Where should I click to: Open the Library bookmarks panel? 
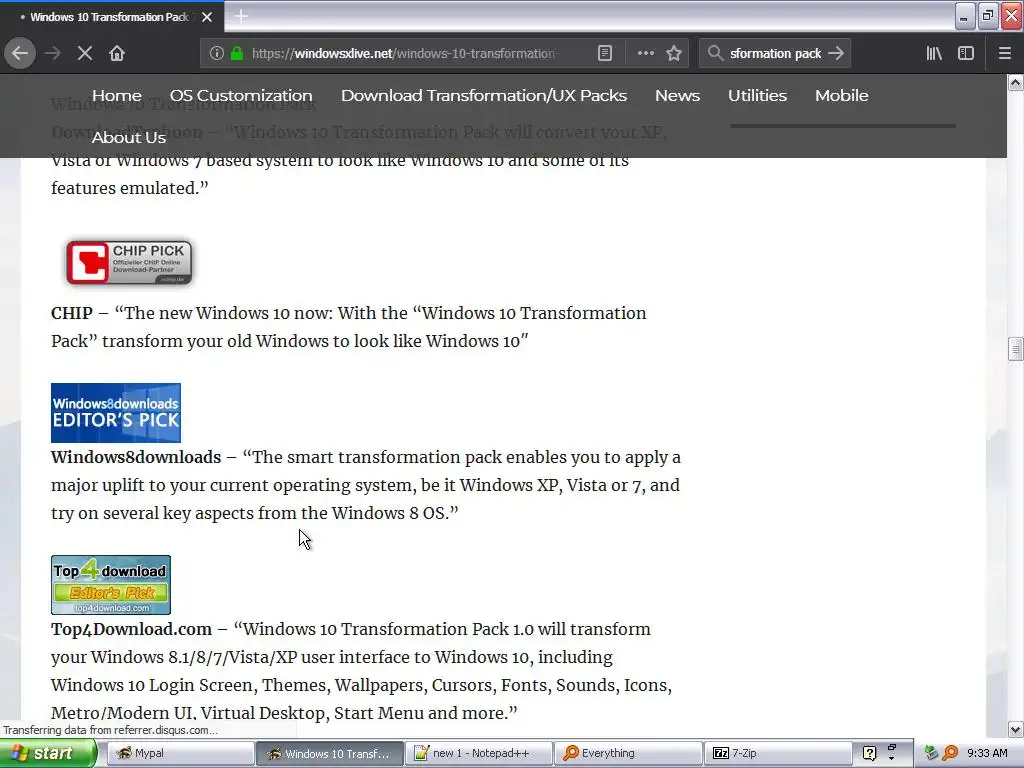(x=934, y=53)
